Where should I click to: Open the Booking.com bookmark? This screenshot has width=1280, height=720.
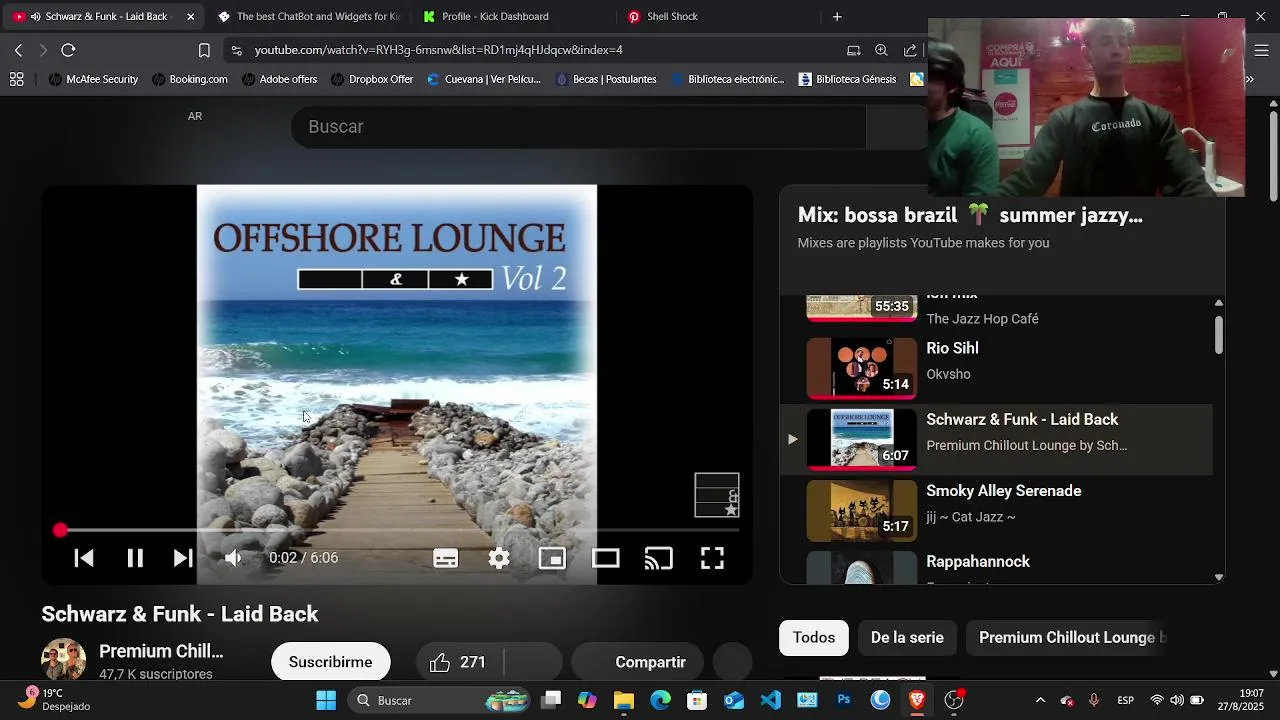point(190,79)
